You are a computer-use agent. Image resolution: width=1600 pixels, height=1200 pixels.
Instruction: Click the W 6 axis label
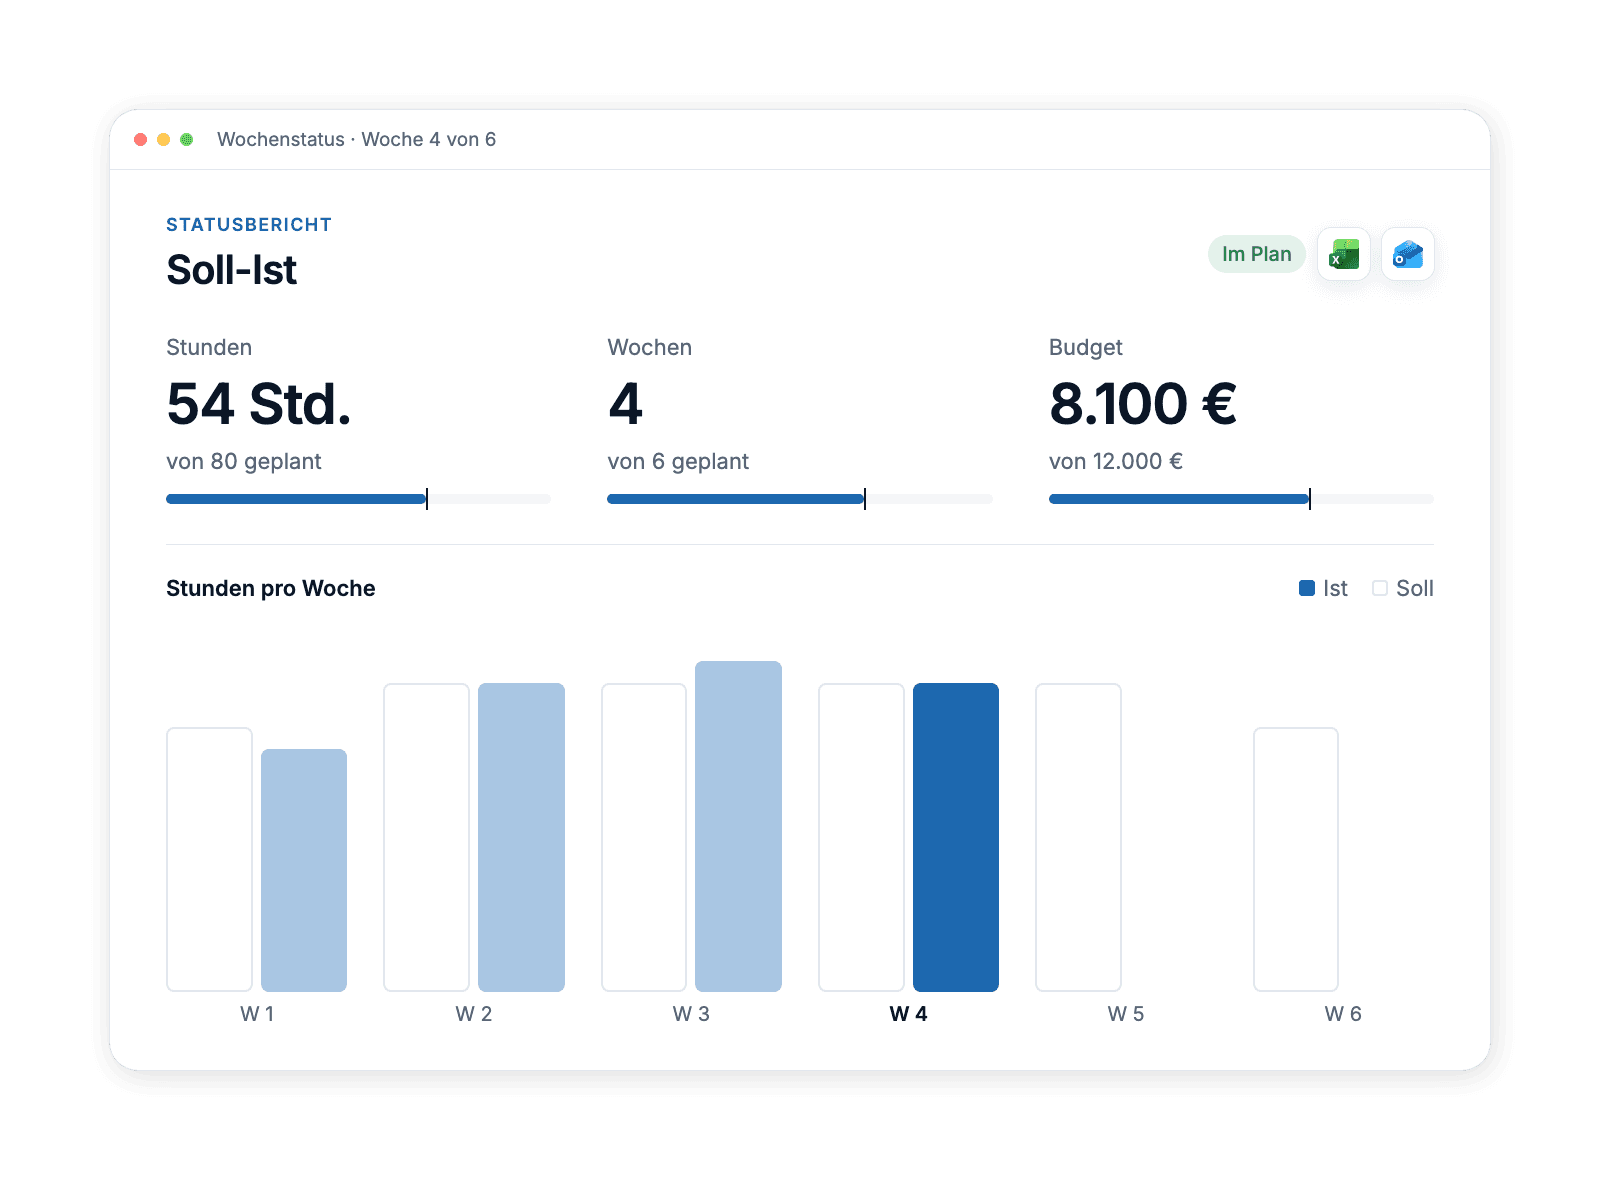tap(1343, 1014)
